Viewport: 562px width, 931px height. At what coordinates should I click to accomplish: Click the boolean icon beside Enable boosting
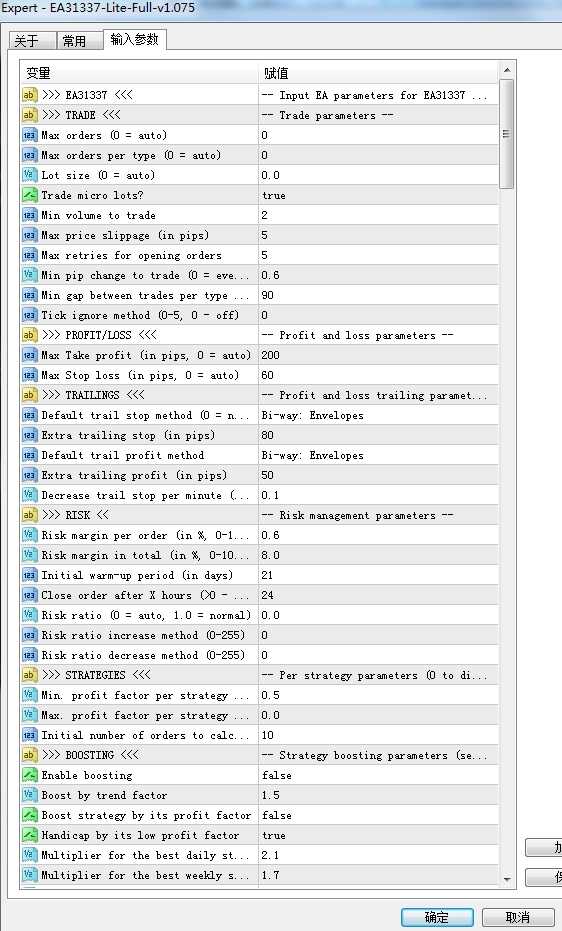coord(29,775)
